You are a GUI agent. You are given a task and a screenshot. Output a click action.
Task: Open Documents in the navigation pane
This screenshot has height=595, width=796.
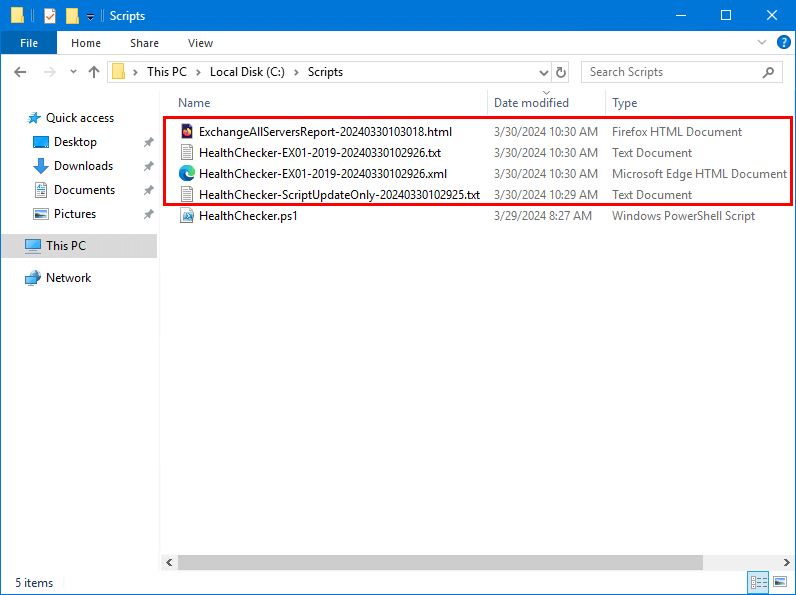(84, 190)
